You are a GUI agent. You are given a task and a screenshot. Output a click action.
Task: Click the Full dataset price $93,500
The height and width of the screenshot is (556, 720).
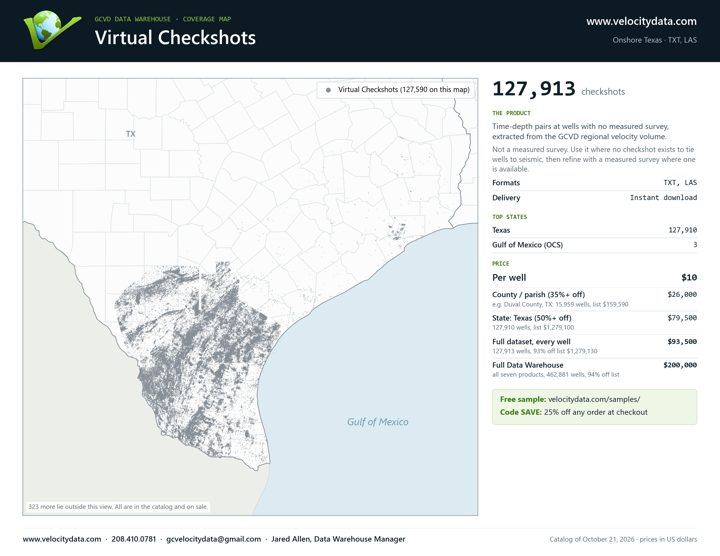coord(682,342)
